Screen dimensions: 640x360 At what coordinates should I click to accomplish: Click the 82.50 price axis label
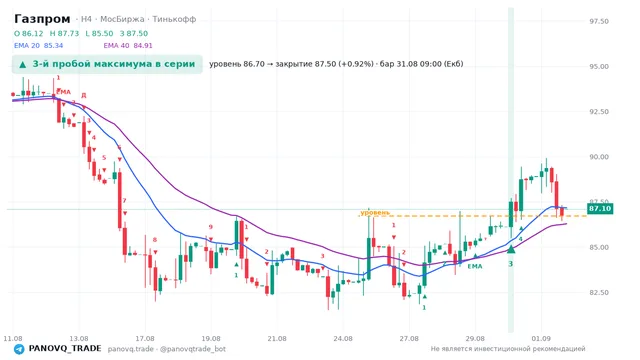point(599,293)
